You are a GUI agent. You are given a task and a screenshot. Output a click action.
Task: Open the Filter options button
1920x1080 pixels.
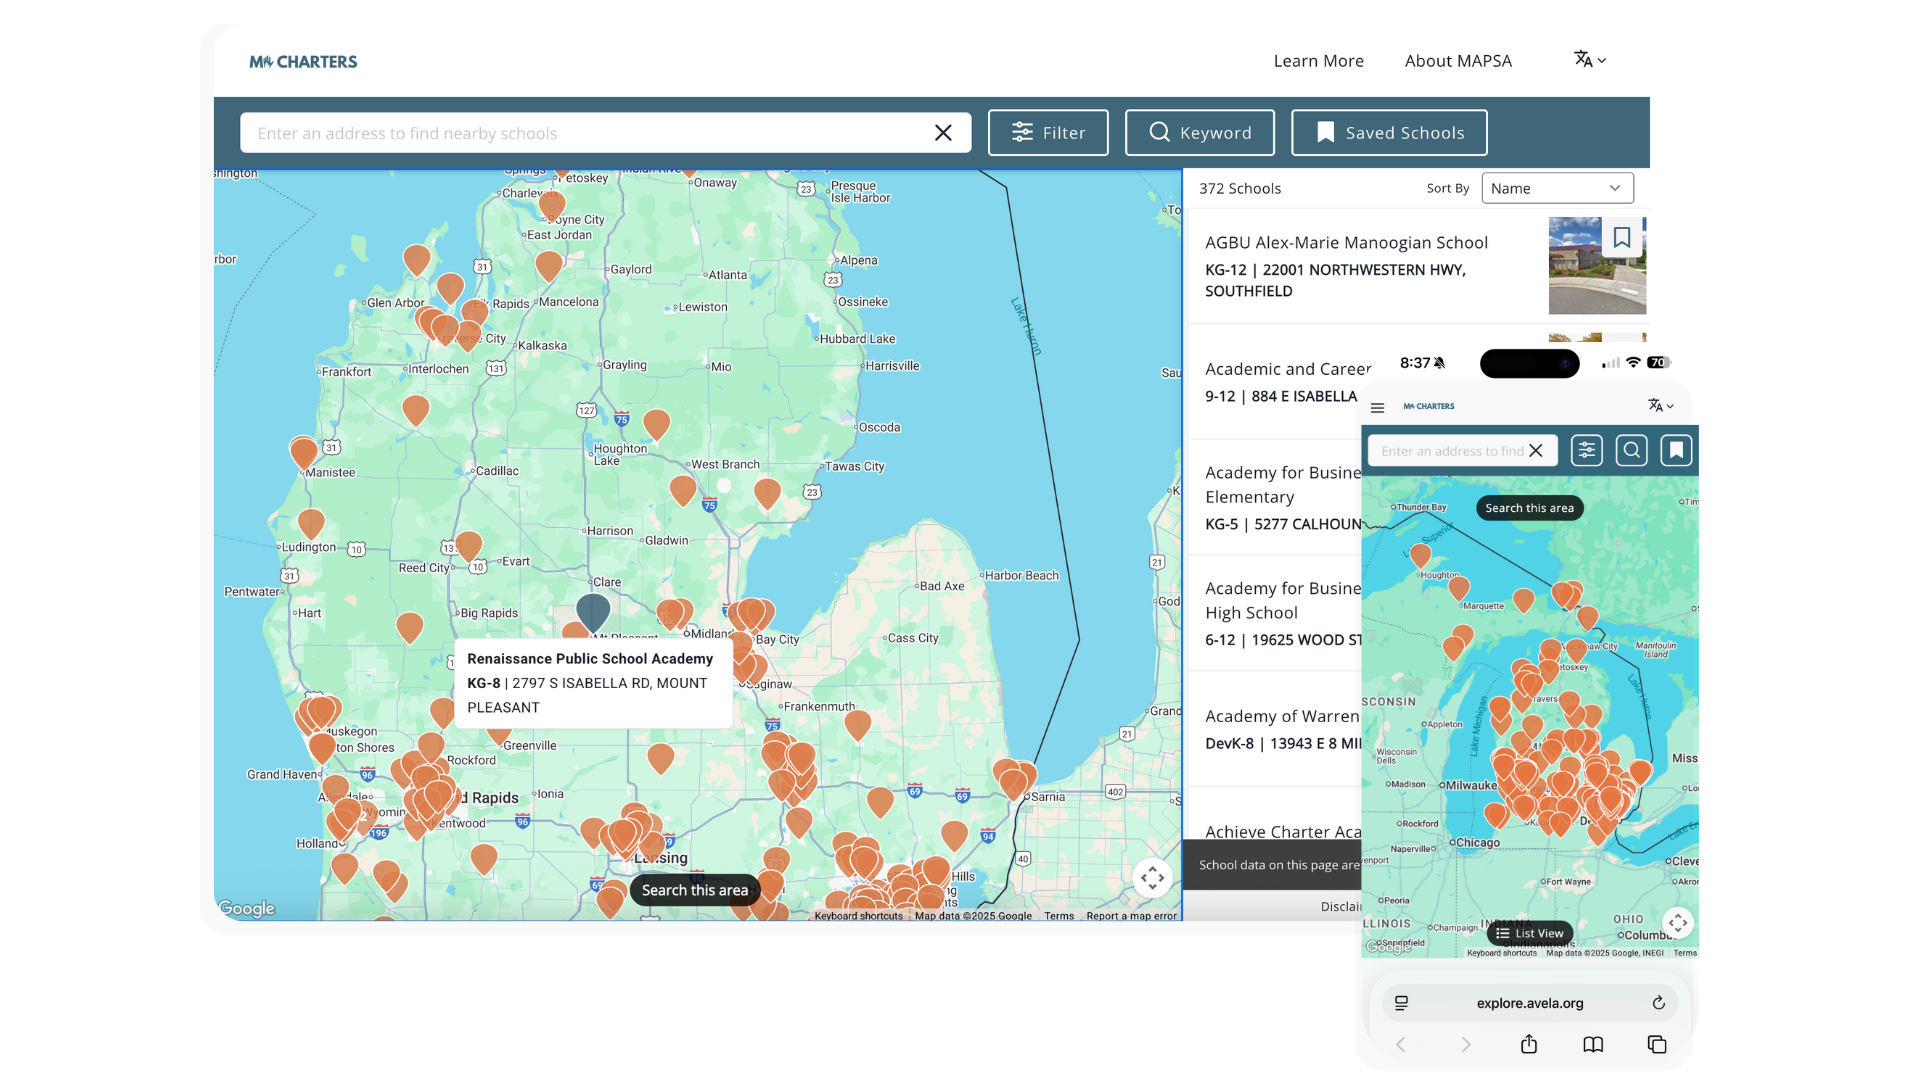tap(1047, 133)
